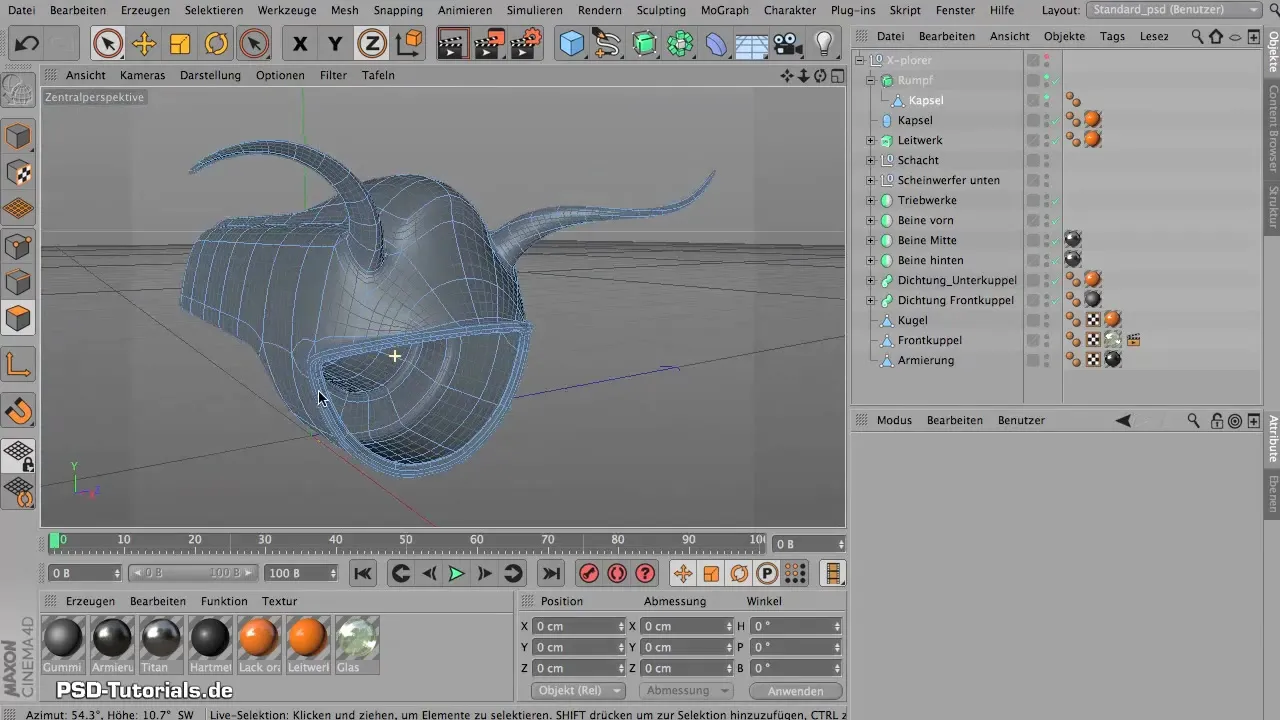Click the Record active objects button
1280x720 pixels.
tap(589, 573)
